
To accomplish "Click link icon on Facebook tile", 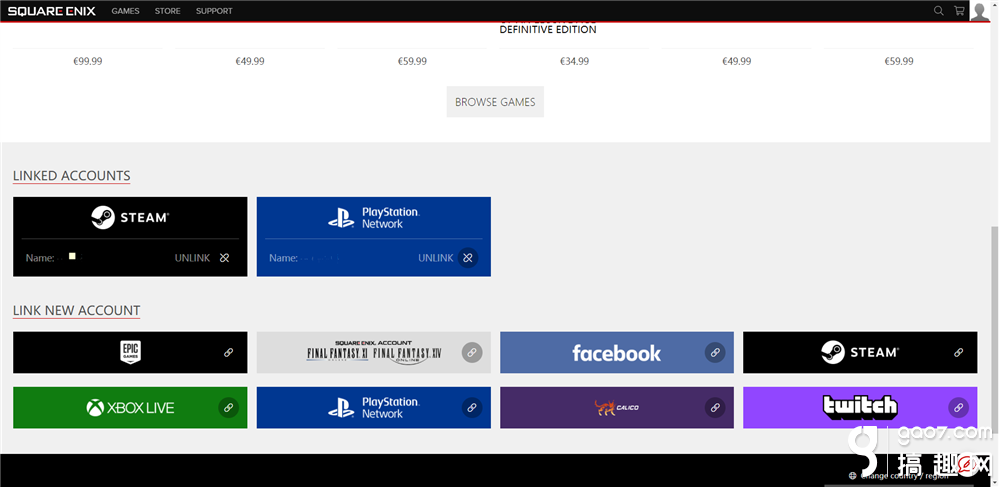I will click(715, 352).
